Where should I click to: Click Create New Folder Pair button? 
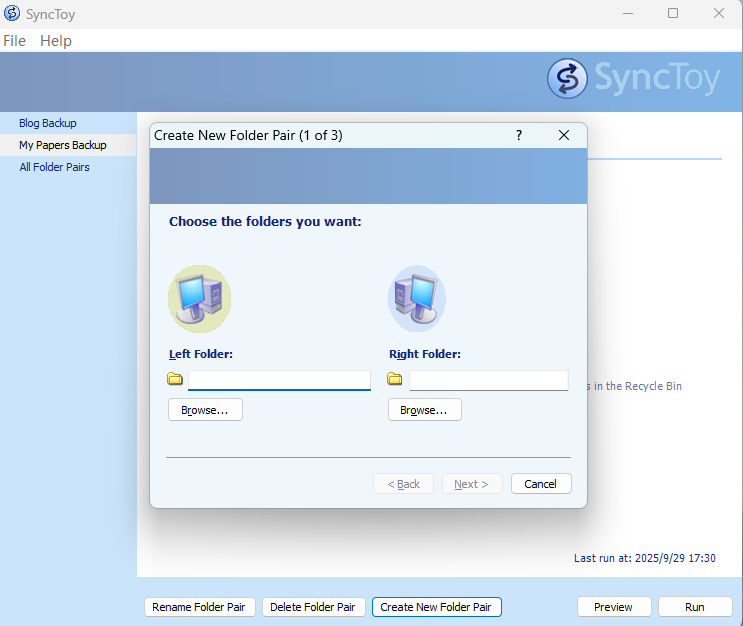tap(436, 607)
